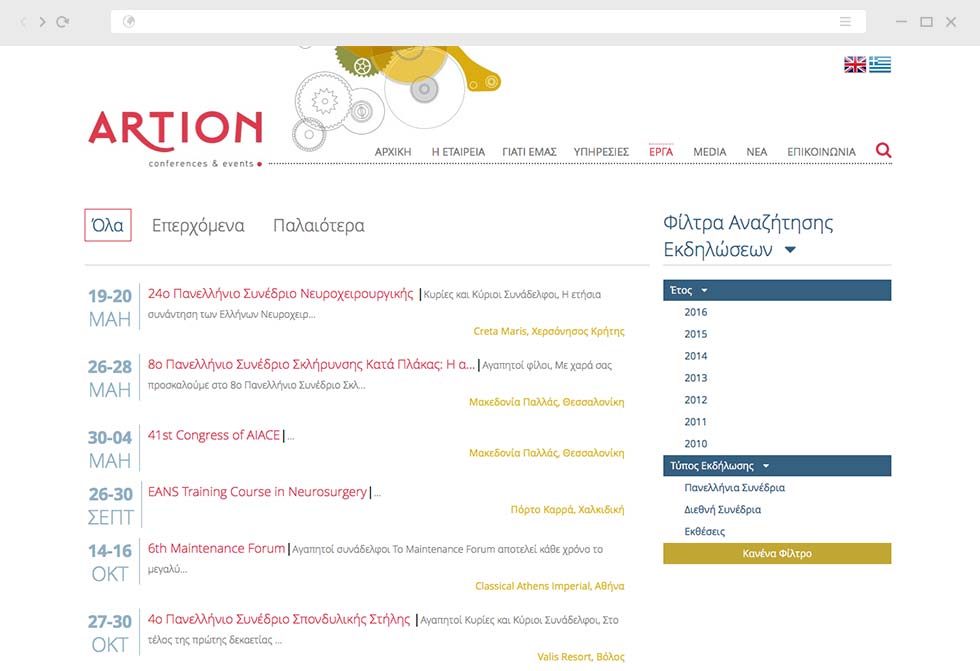Expand the Φίλτρα Αναζήτησης Εκδηλώσεων dropdown arrow
This screenshot has width=980, height=671.
click(790, 250)
